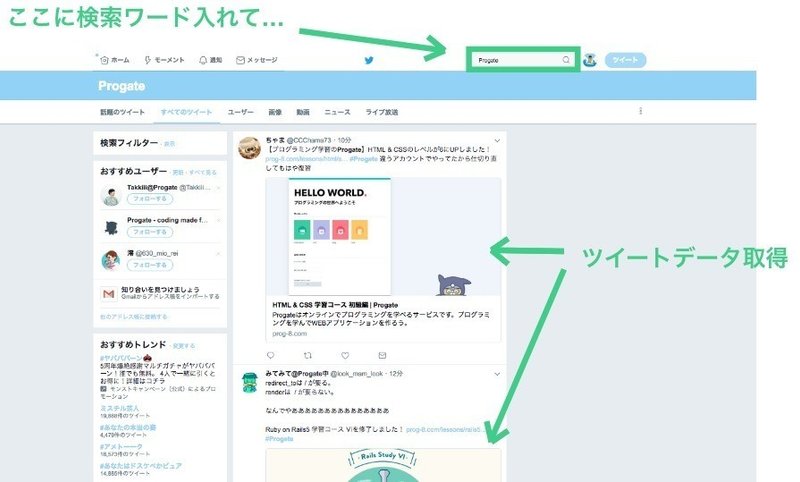Open 他のアドレス帳に接続する link

coord(134,317)
